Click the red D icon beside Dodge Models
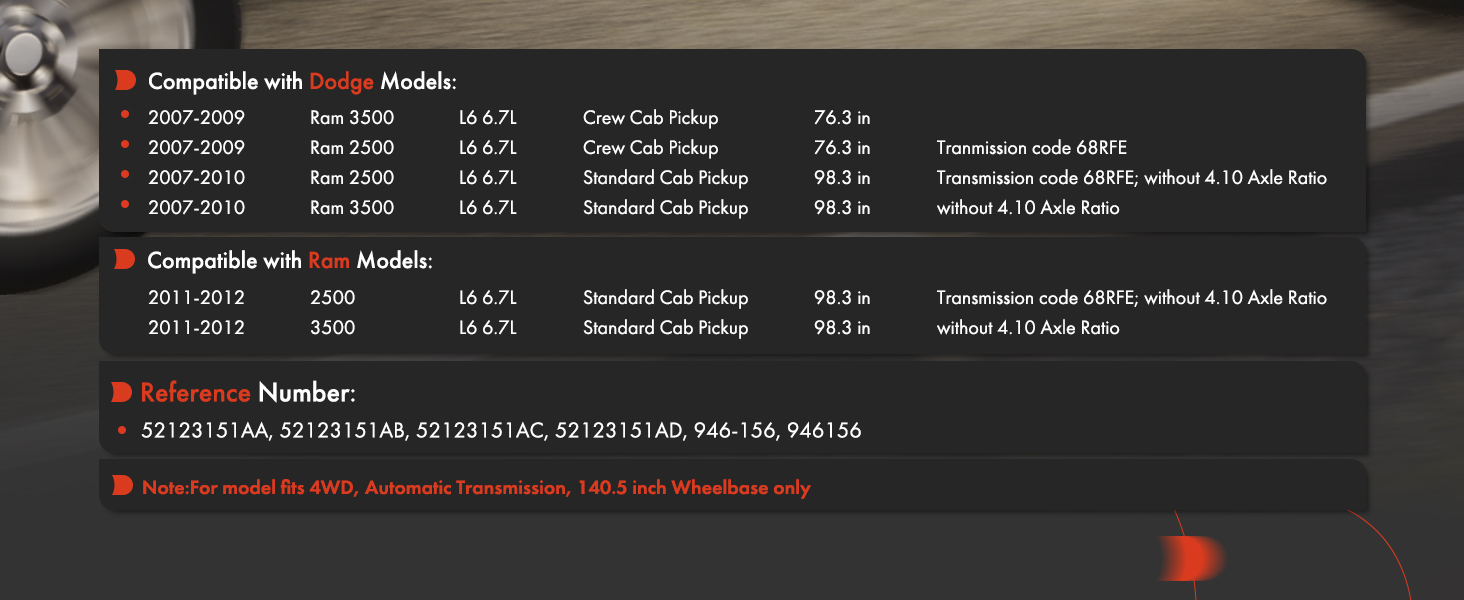 (x=124, y=80)
